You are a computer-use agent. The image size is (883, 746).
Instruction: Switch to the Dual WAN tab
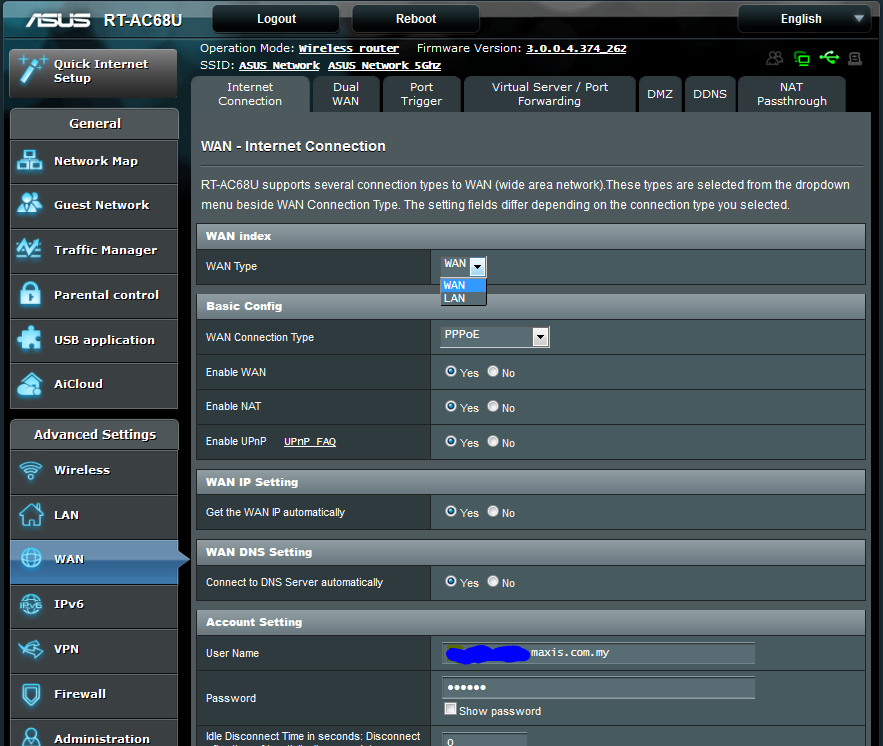pos(346,94)
